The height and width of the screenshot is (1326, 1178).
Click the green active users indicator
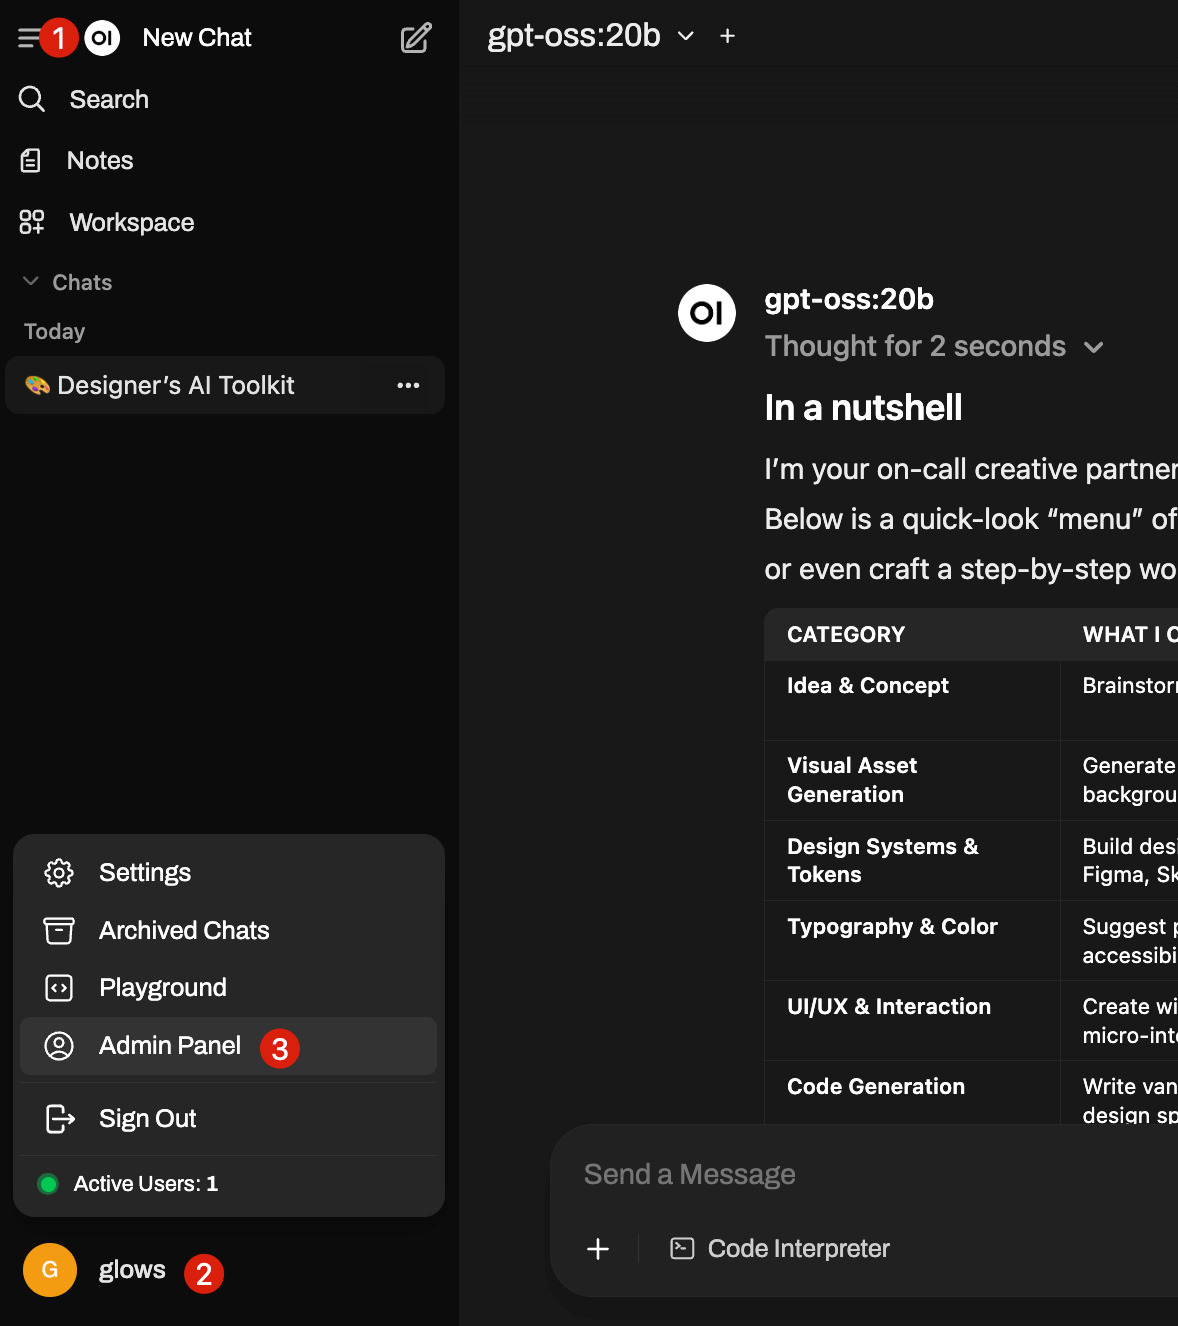point(47,1184)
